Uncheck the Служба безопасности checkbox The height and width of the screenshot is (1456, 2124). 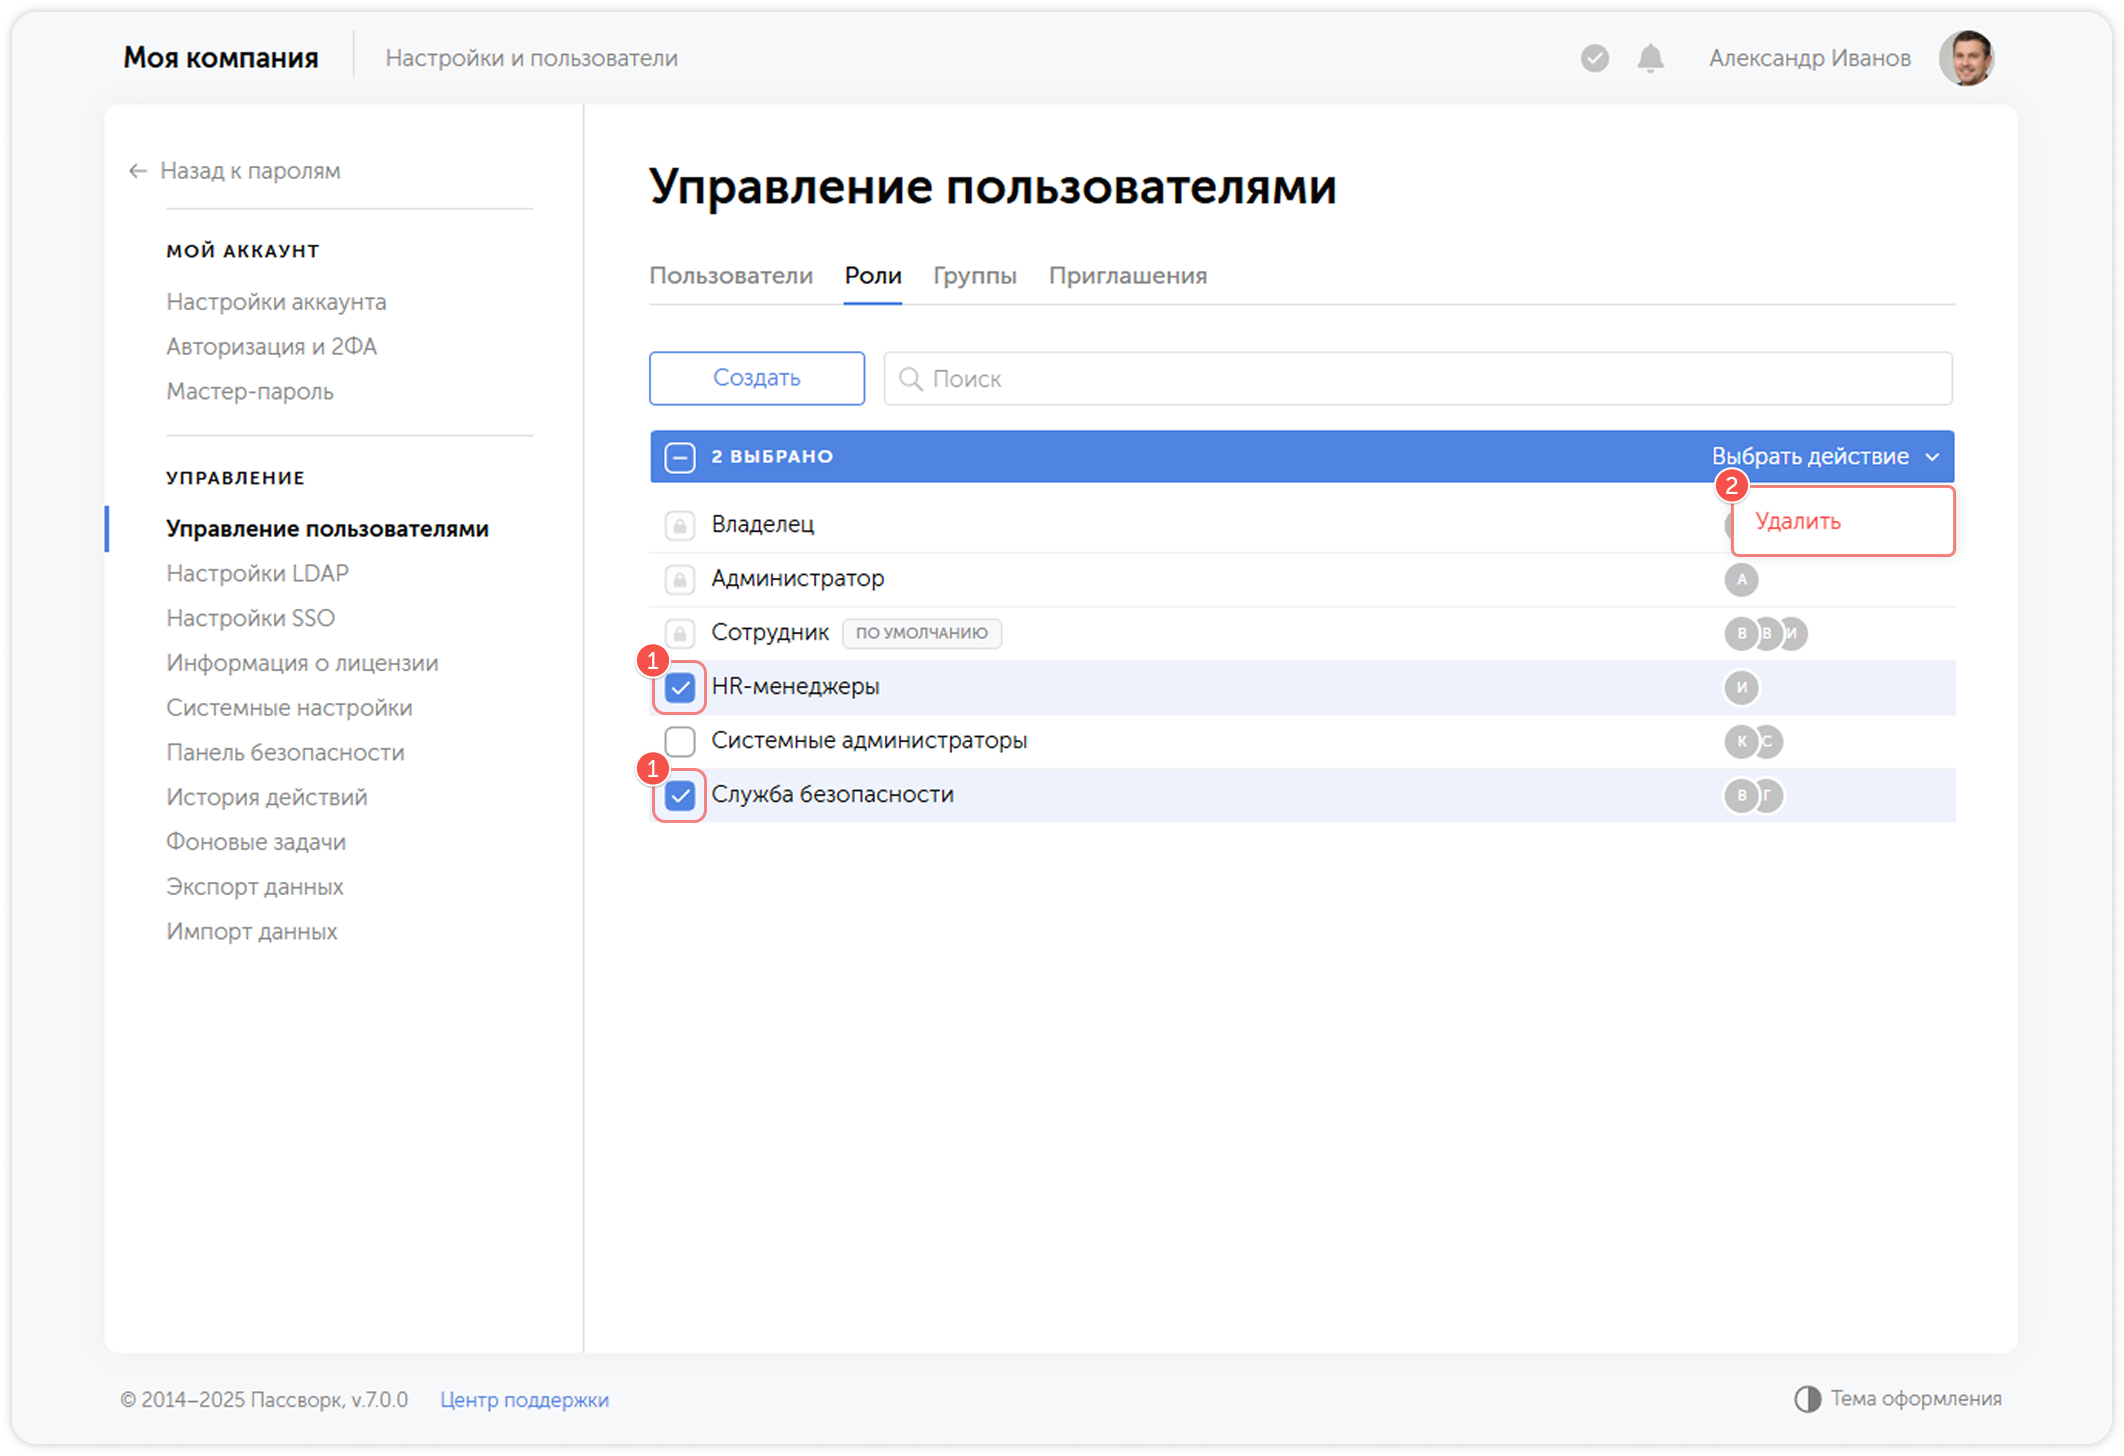pos(680,795)
